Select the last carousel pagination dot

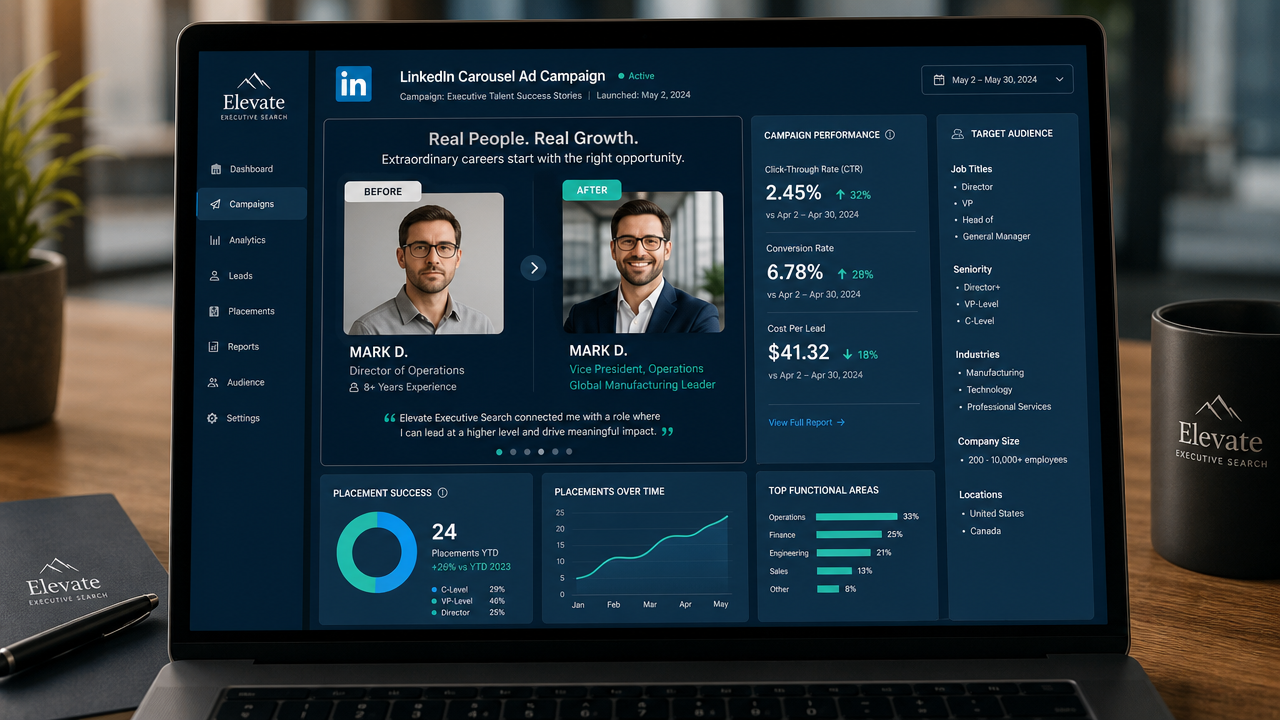click(569, 452)
